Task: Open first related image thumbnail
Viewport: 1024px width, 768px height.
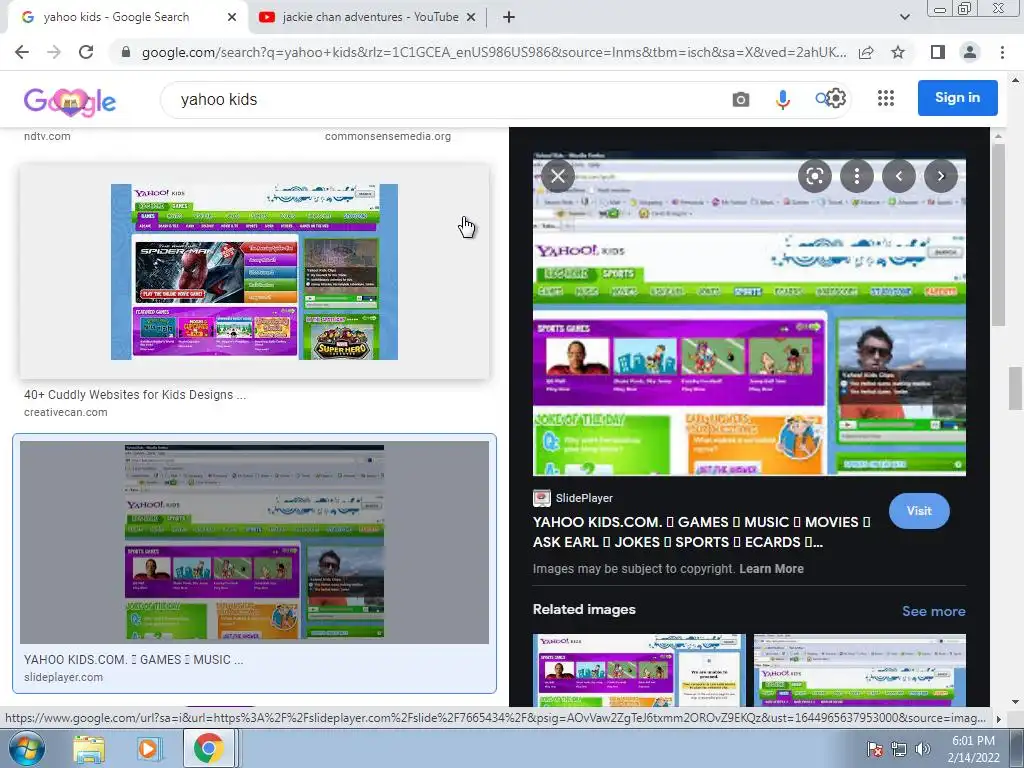Action: click(x=639, y=670)
